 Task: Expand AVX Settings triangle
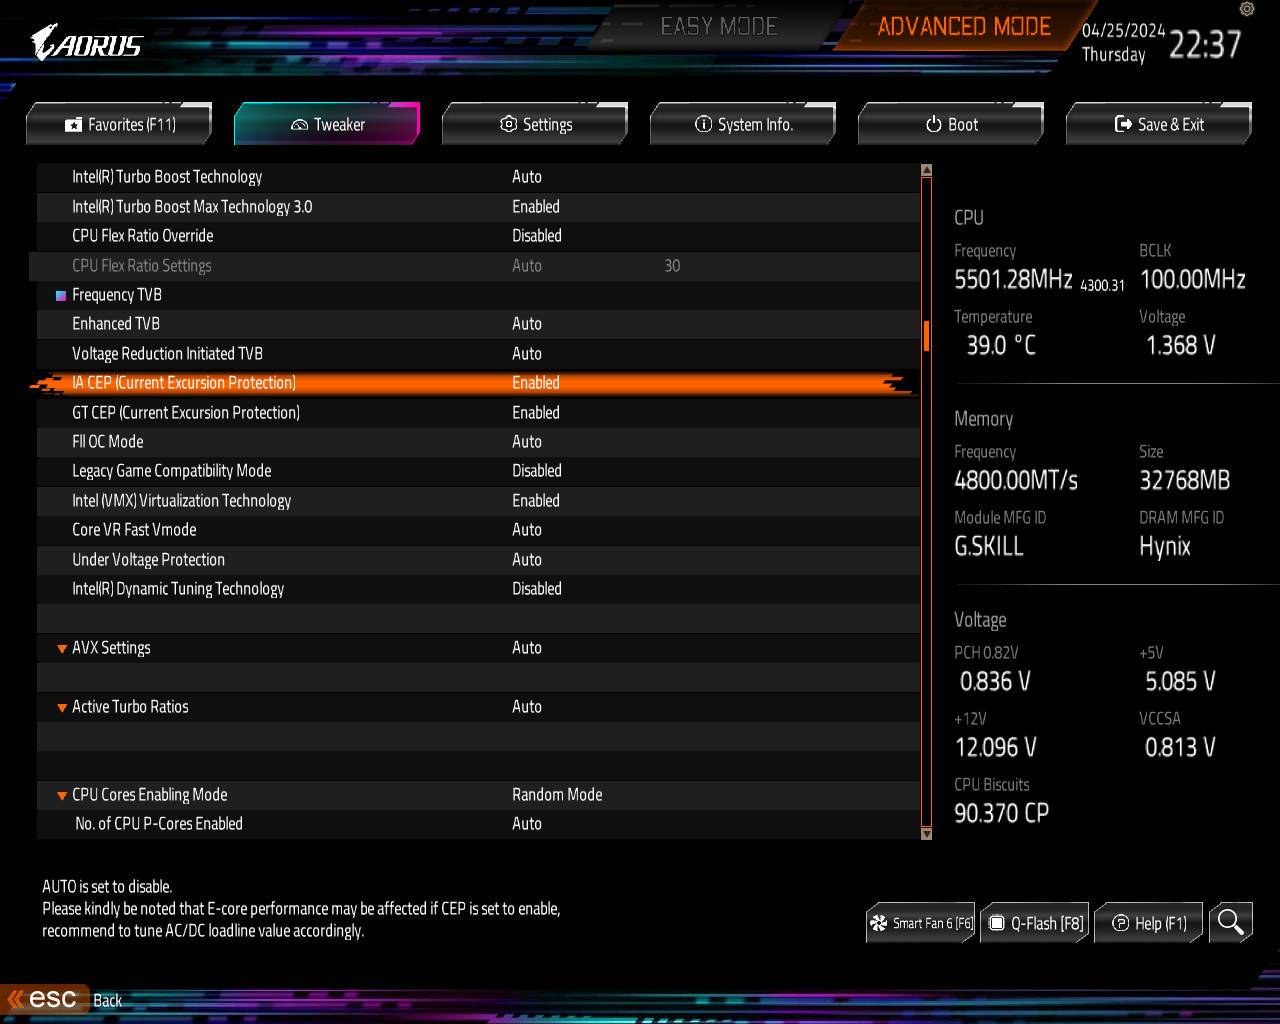point(62,649)
